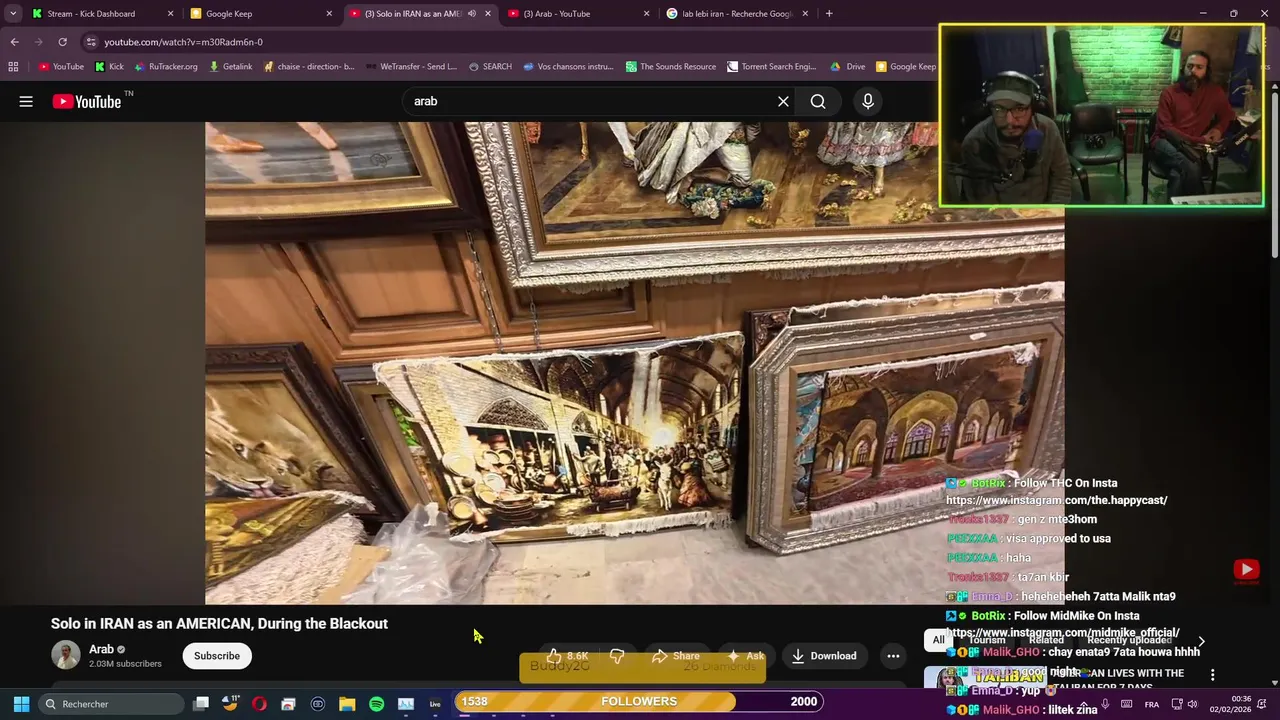Open the Live app taskbar icon
Screen dimensions: 1280x720
tap(435, 704)
